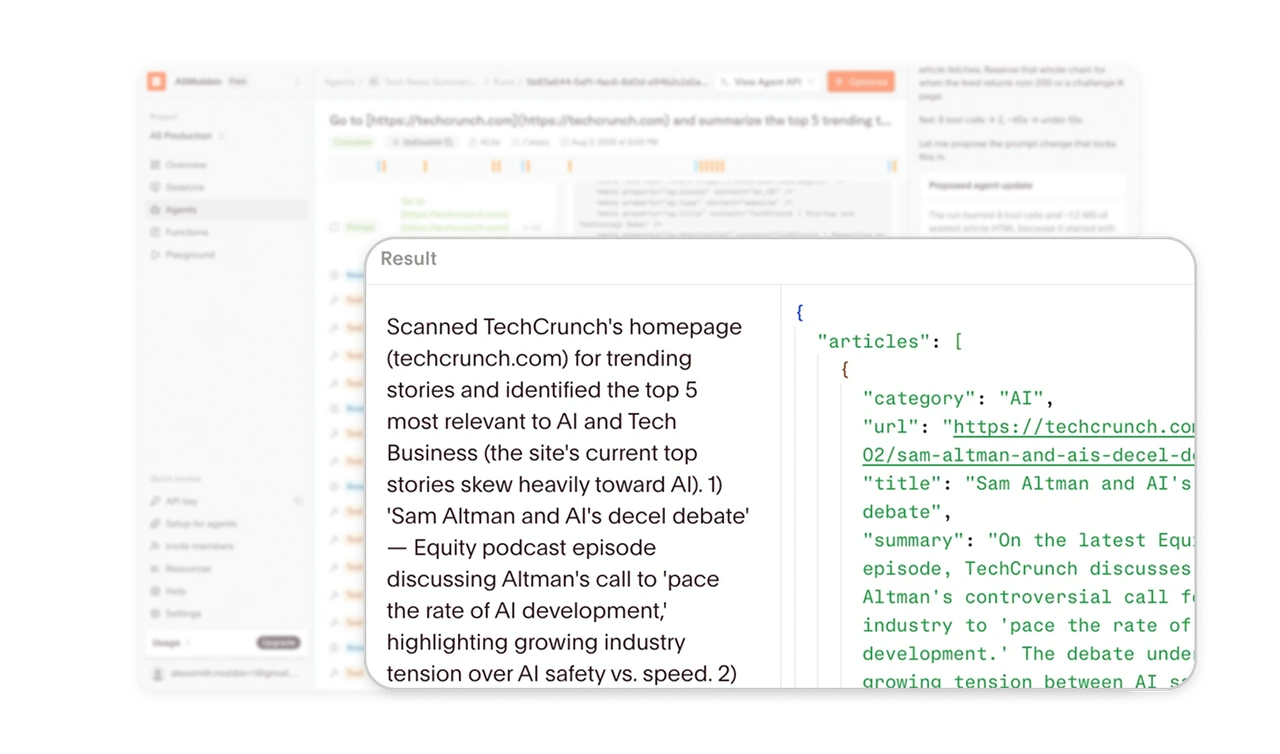Expand the Usage section in sidebar
The image size is (1280, 754).
tap(171, 643)
